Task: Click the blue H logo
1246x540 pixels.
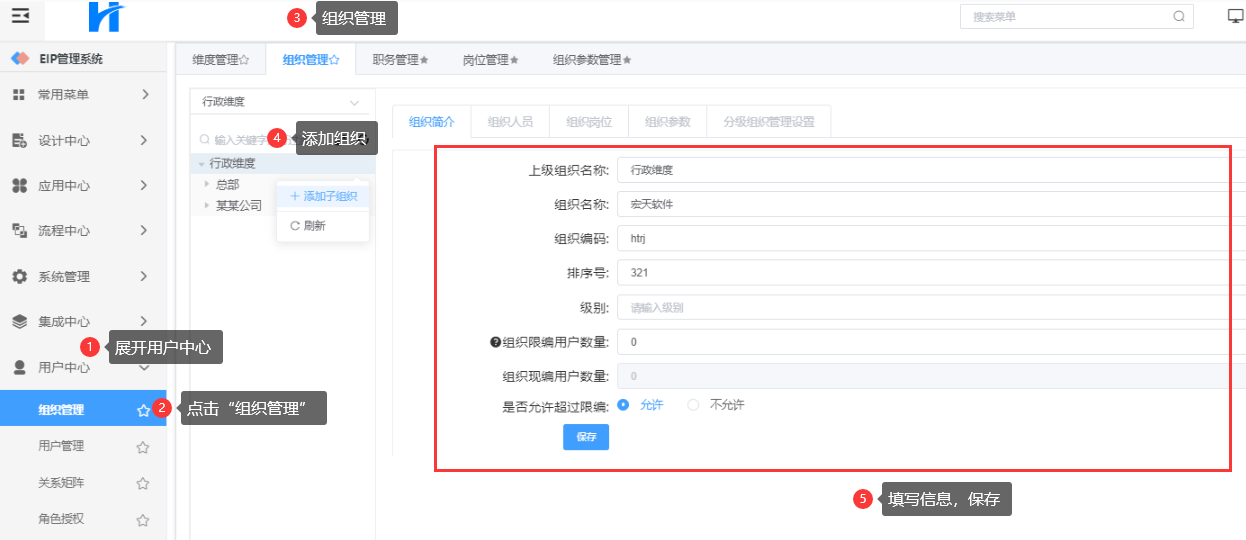Action: pyautogui.click(x=106, y=17)
